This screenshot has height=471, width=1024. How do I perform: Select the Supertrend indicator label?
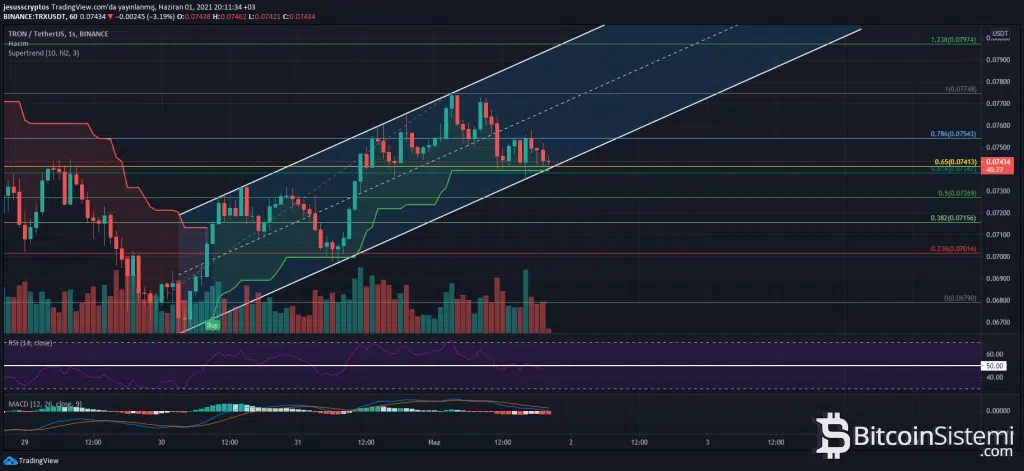click(38, 53)
